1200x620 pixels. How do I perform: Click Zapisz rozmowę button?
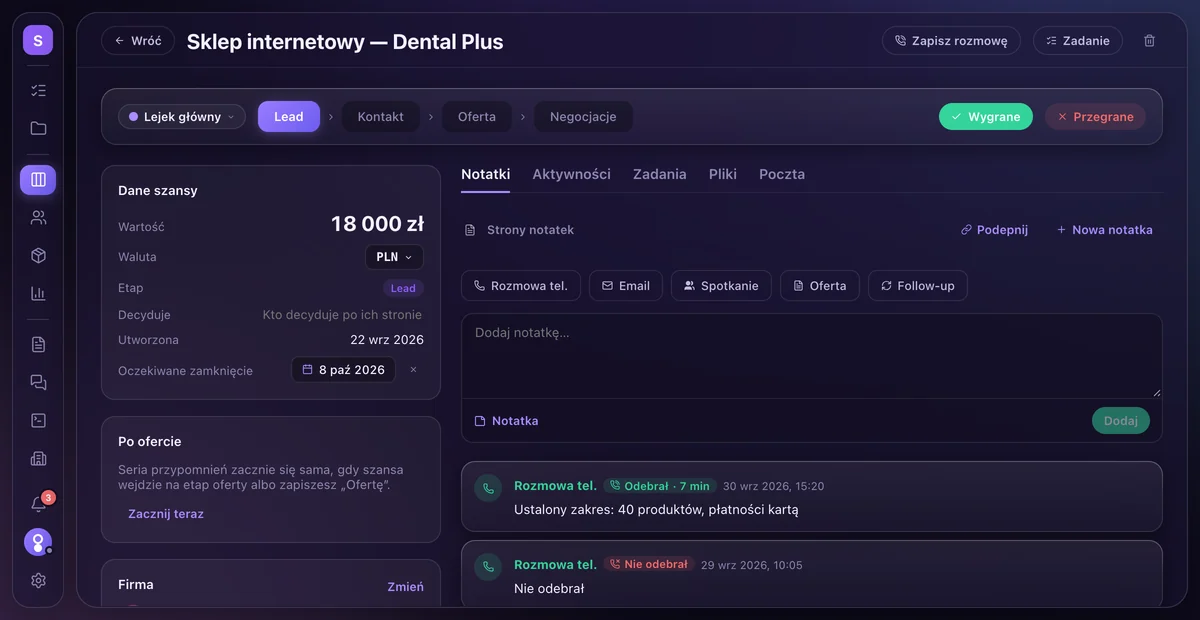coord(951,41)
